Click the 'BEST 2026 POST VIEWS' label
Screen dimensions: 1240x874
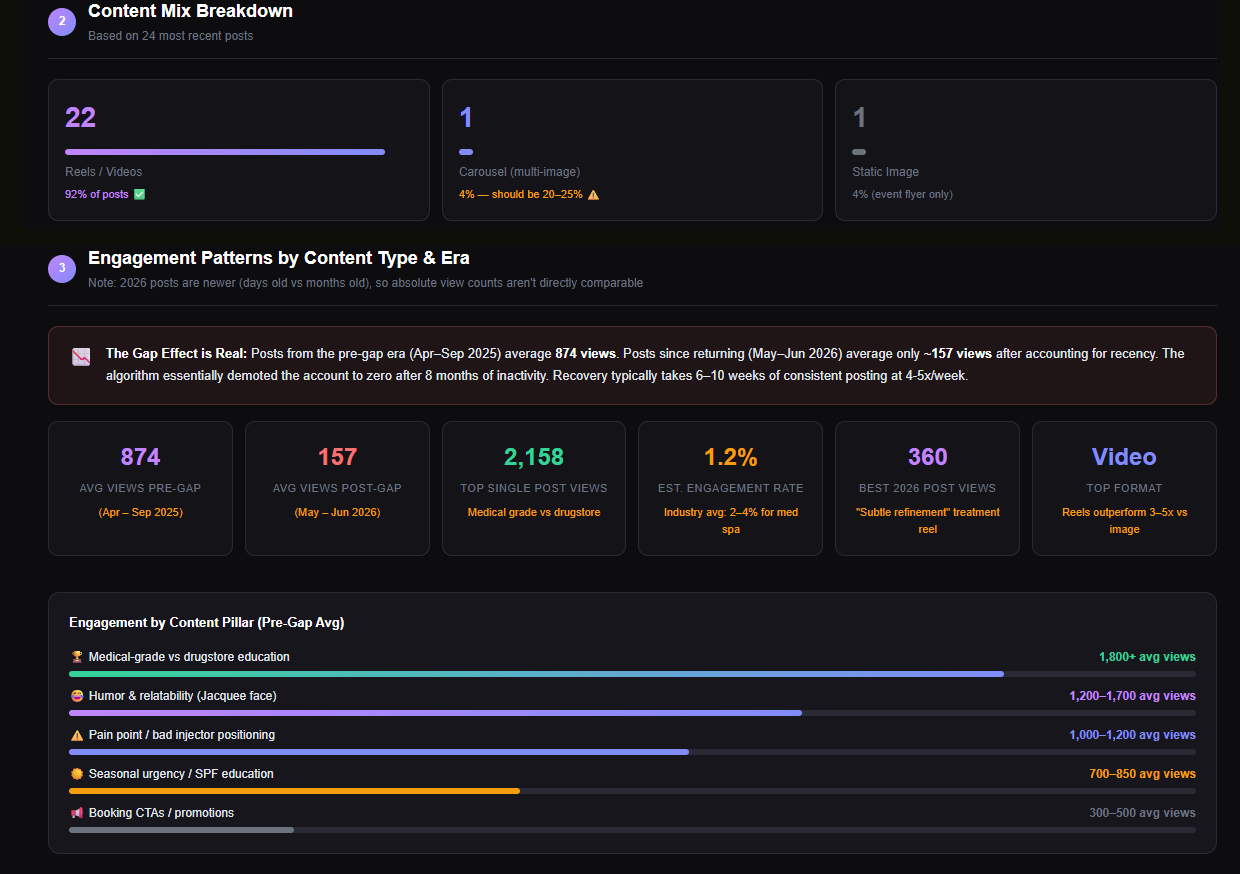point(927,488)
